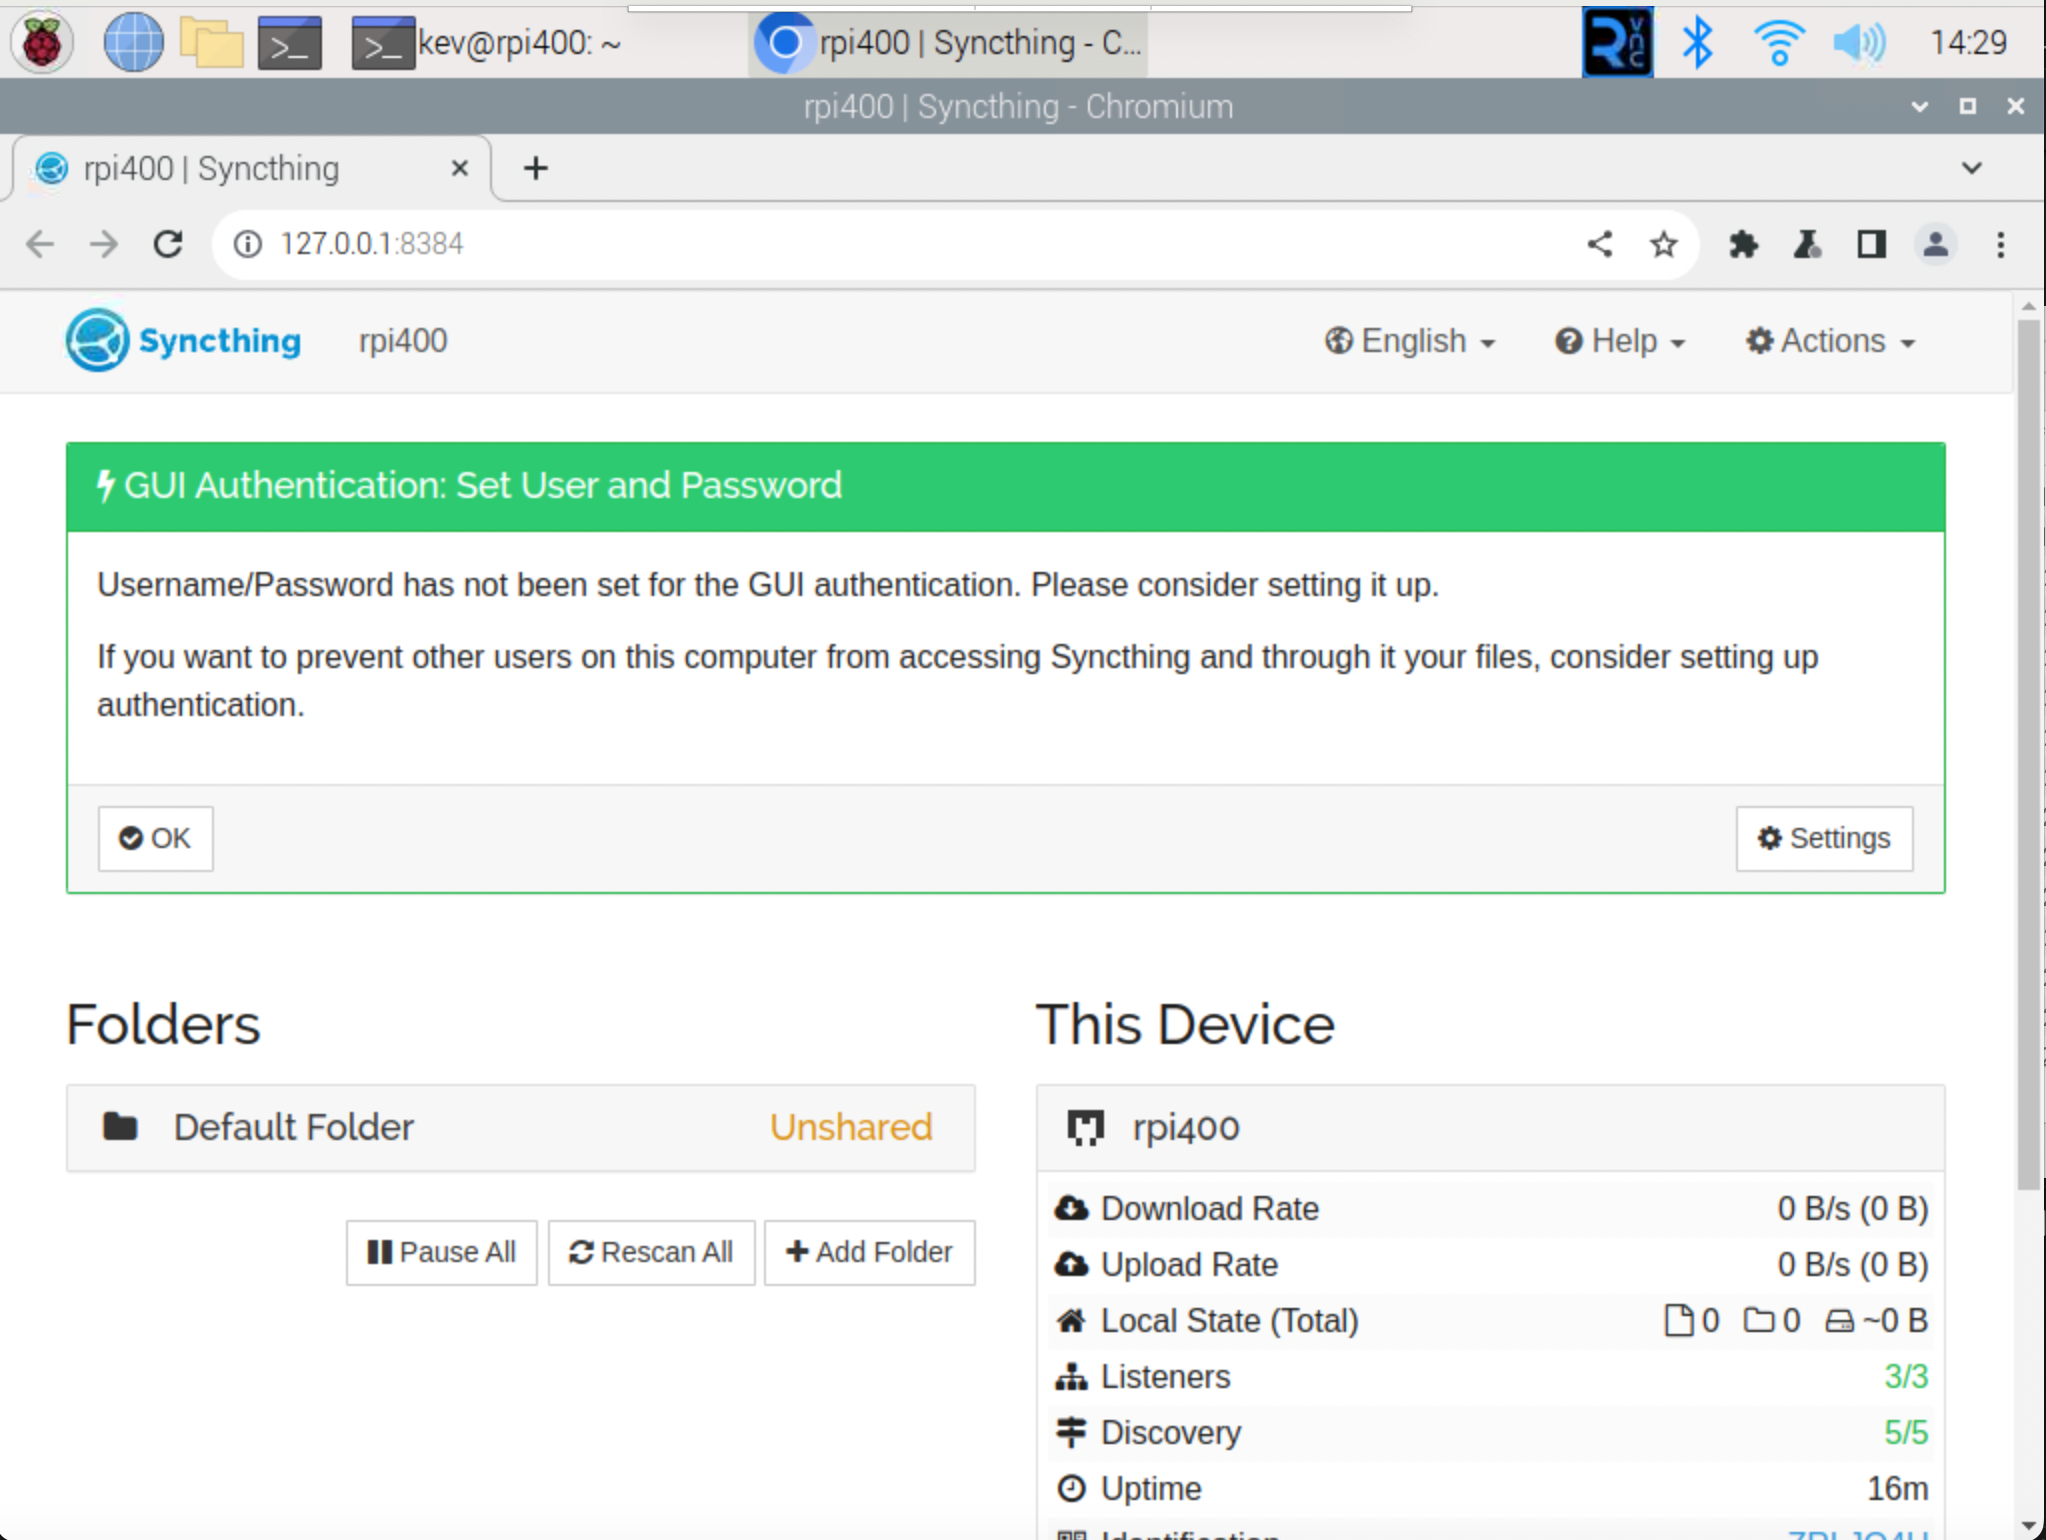Open a new browser tab

535,168
